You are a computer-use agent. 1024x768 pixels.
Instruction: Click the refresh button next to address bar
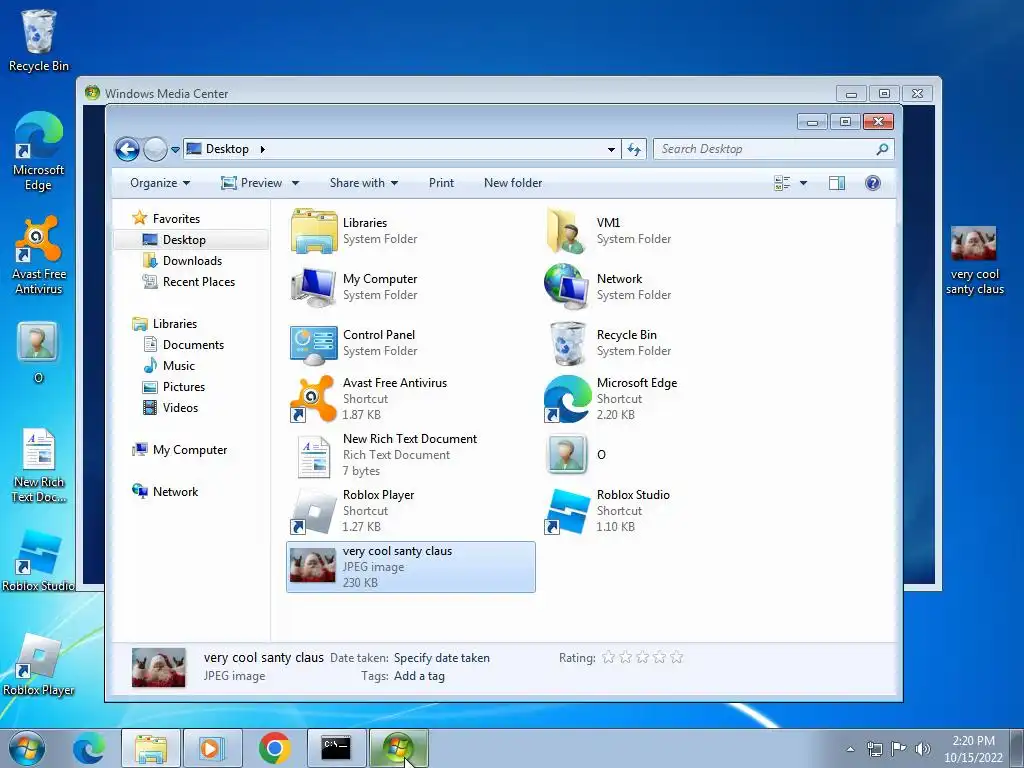click(x=633, y=150)
